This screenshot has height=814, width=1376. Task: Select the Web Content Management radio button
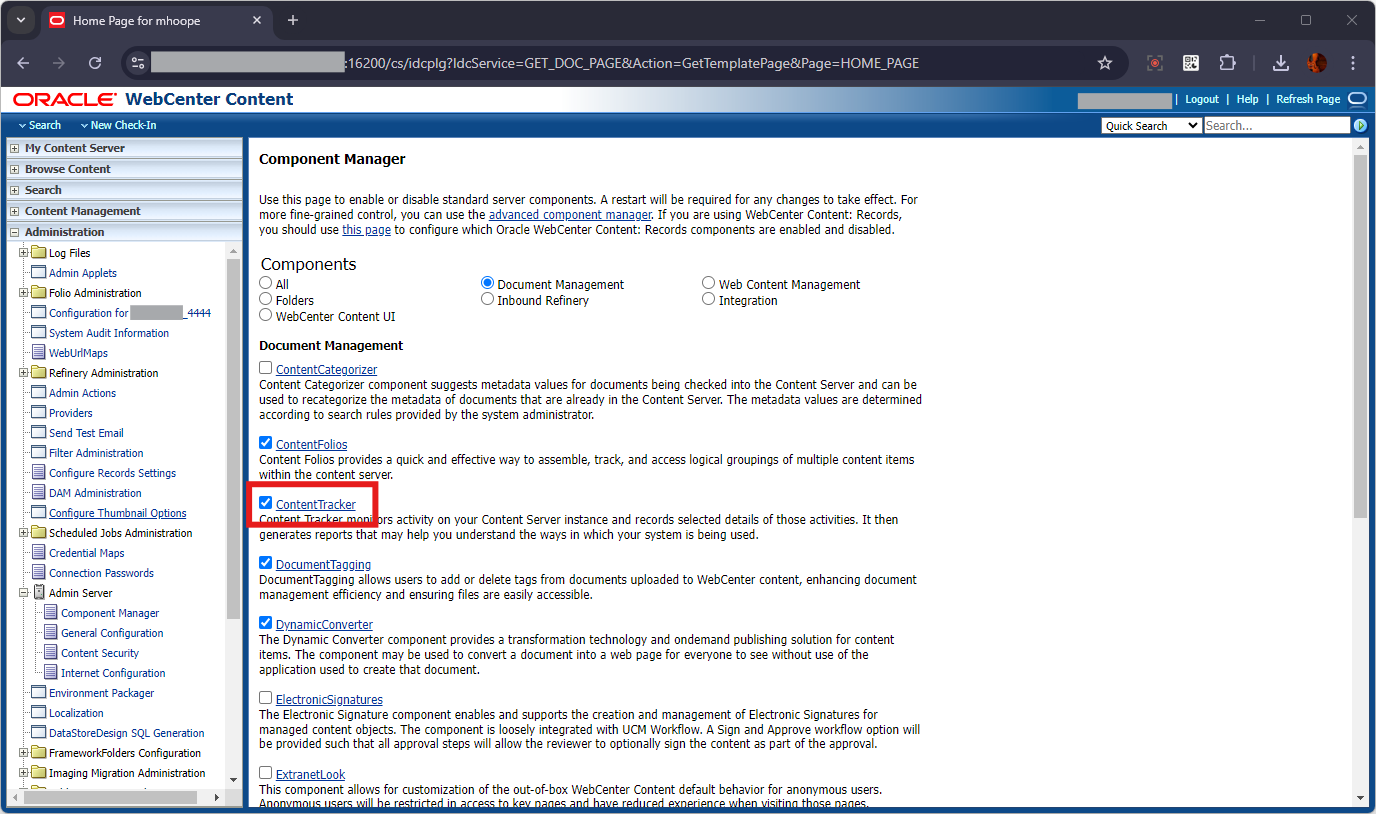(x=709, y=283)
